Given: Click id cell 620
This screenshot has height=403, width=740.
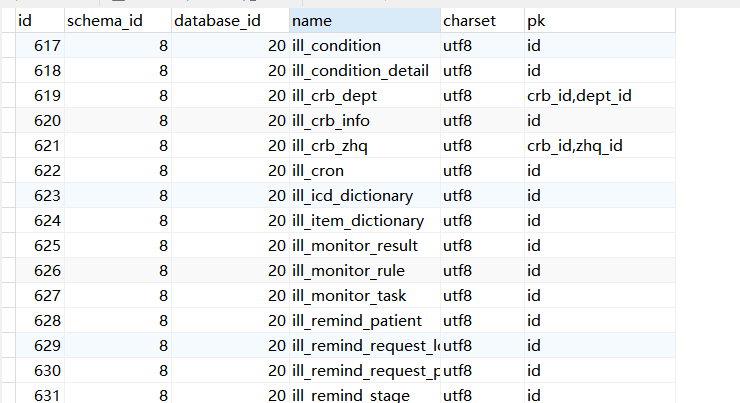Looking at the screenshot, I should point(40,121).
